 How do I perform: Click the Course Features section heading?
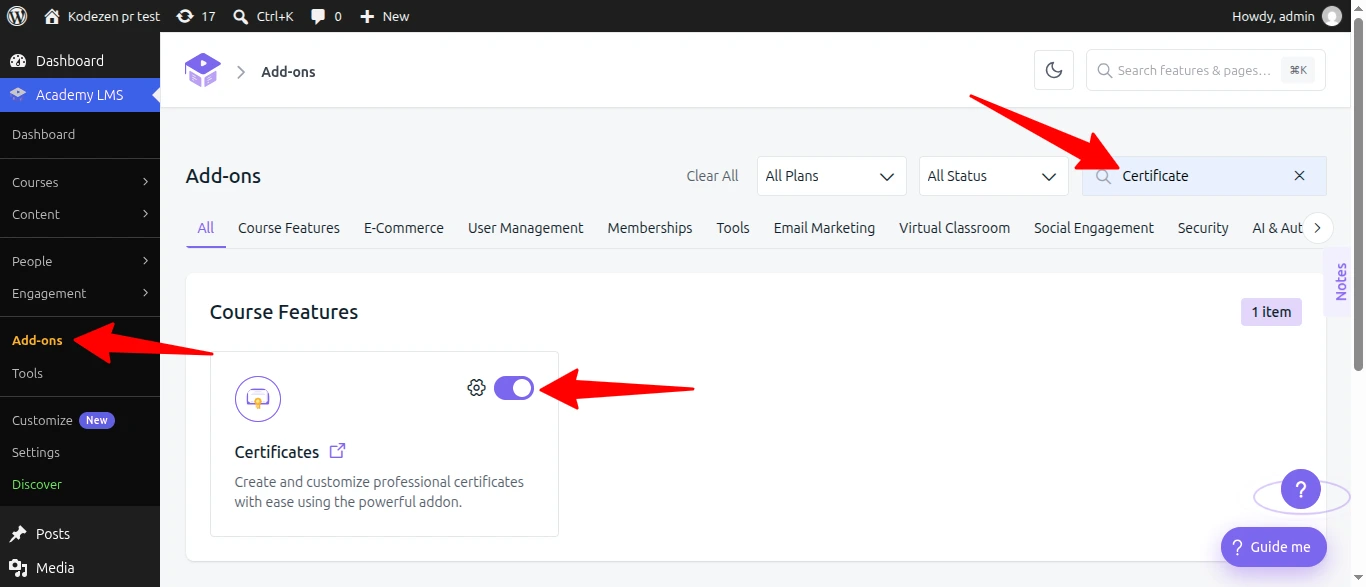284,312
